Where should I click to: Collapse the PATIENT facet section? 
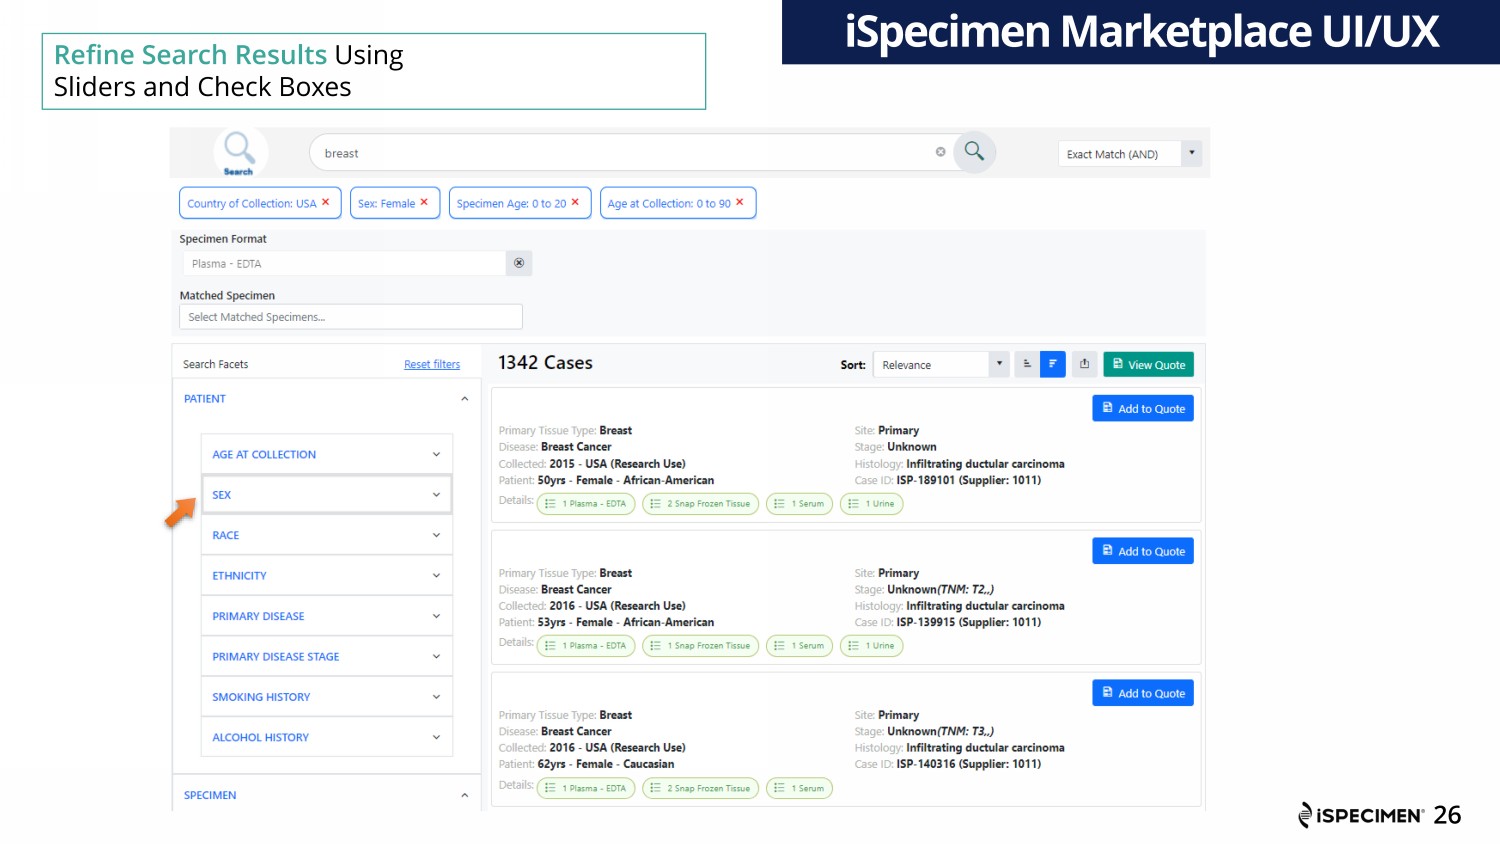pos(464,399)
